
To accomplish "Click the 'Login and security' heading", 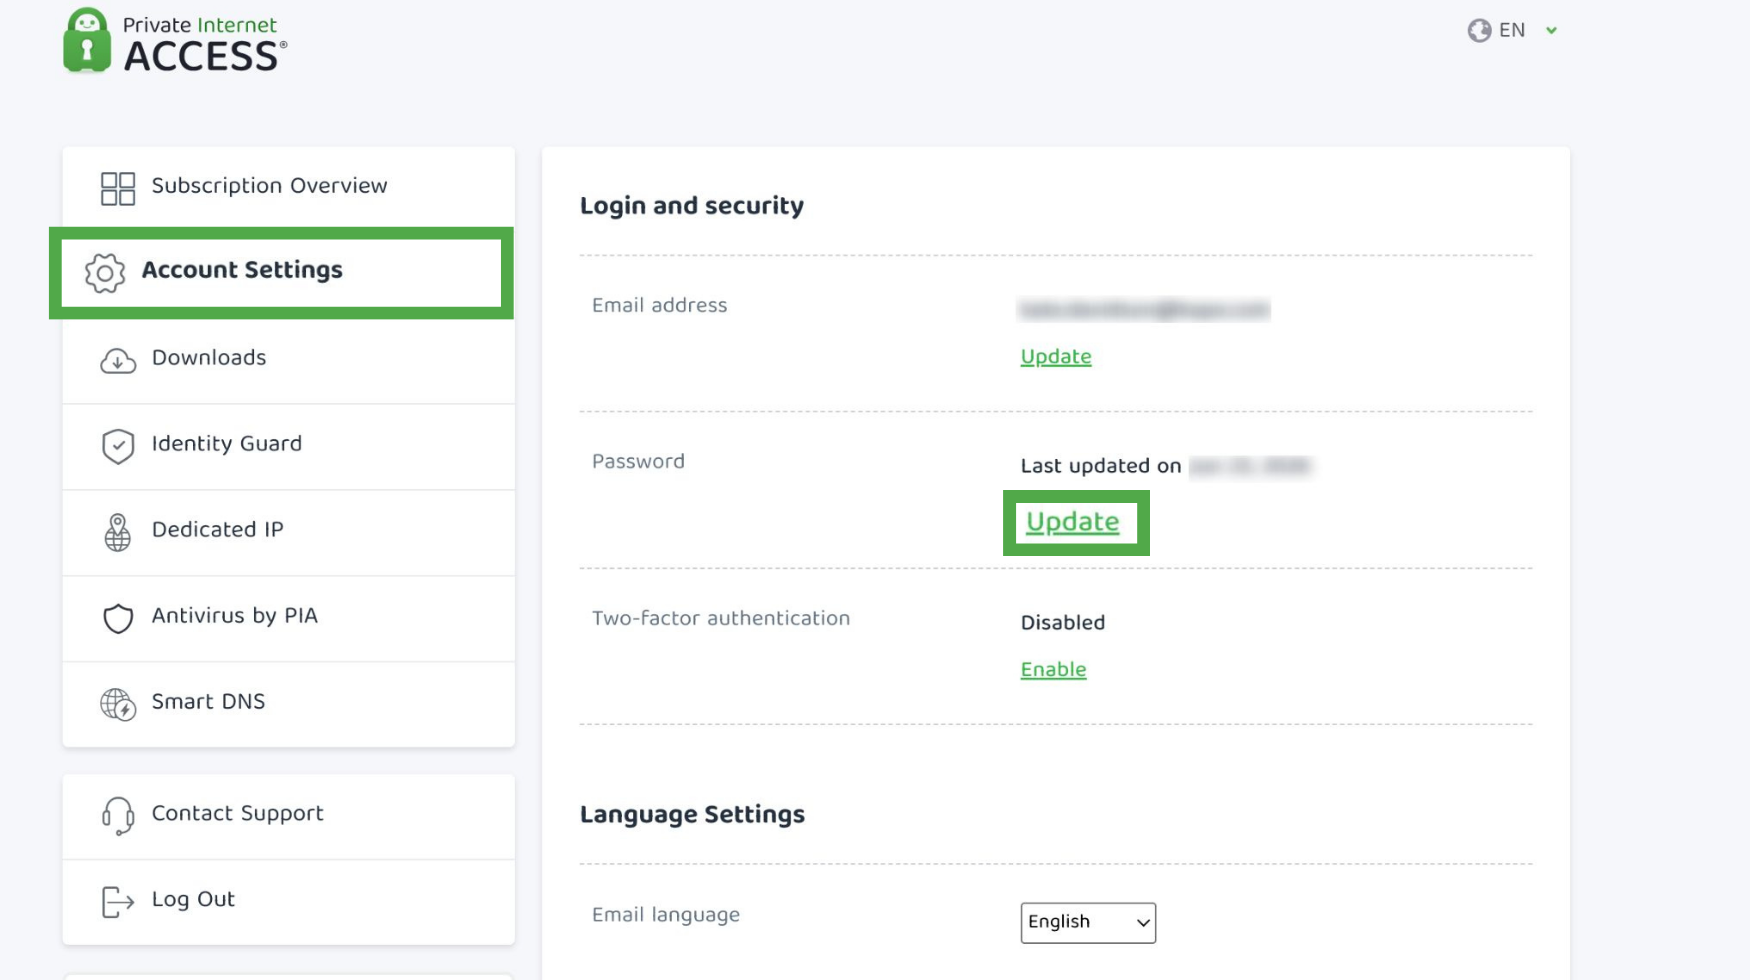I will pyautogui.click(x=692, y=206).
